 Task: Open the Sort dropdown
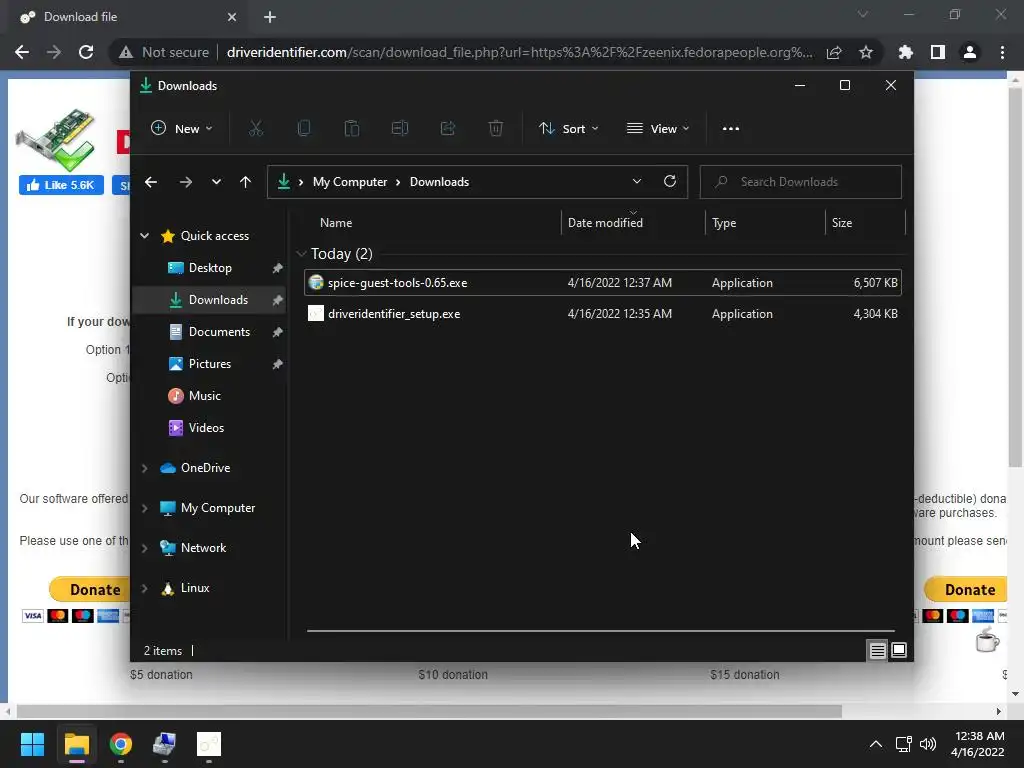pos(568,129)
